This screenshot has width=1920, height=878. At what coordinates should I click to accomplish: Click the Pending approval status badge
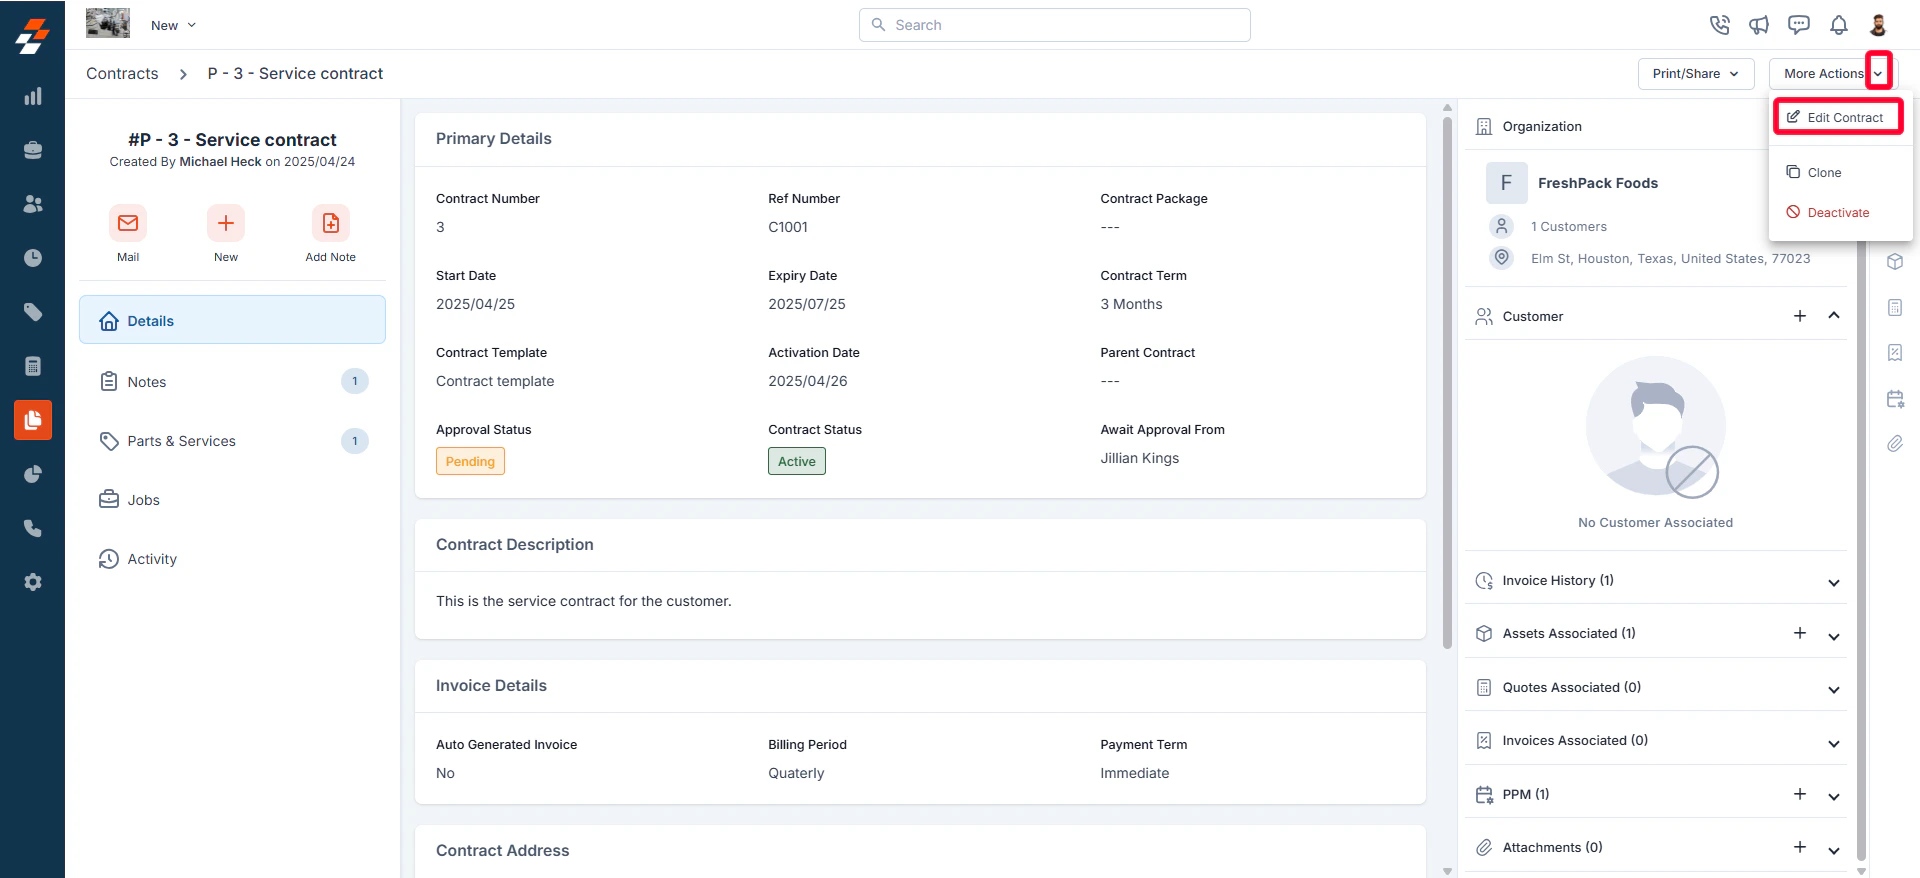[x=470, y=461]
